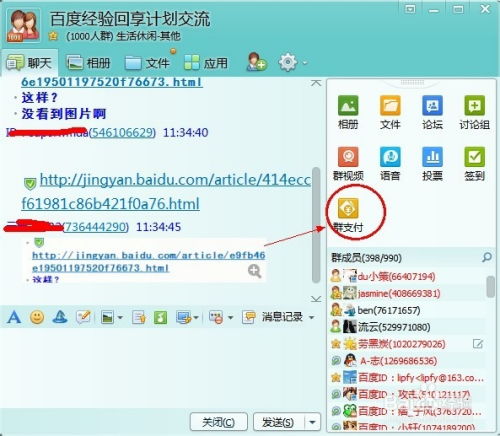Open the emoji smiley picker
Image resolution: width=500 pixels, height=436 pixels.
[37, 317]
